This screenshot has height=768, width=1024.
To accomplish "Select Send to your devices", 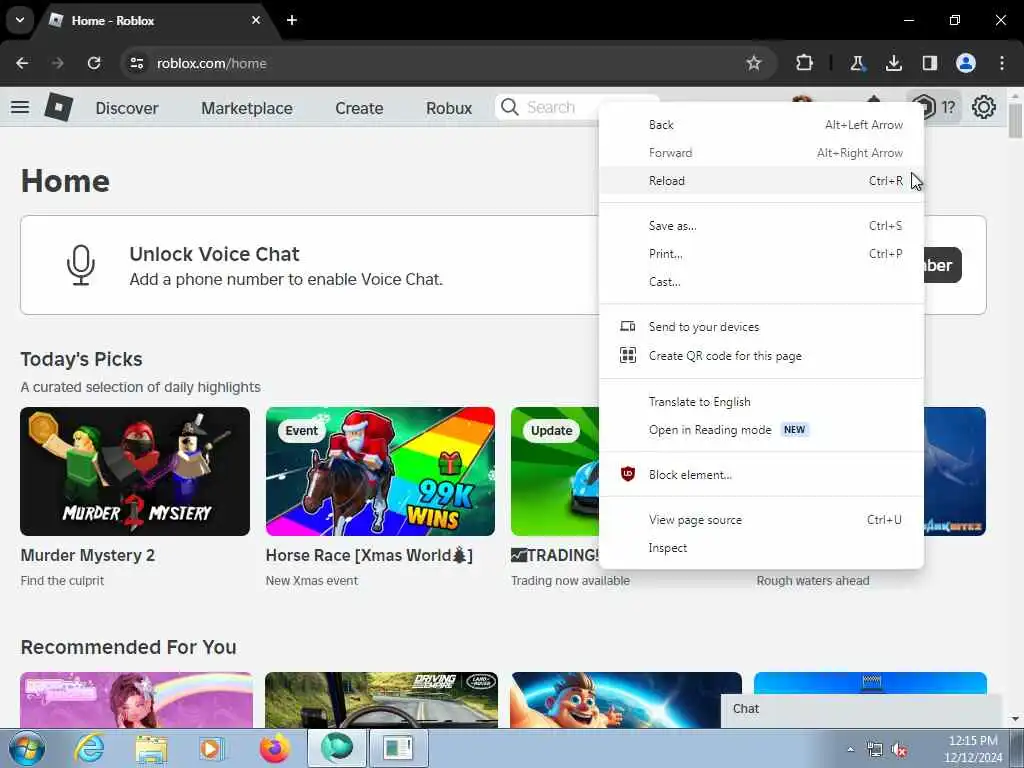I will [x=761, y=327].
